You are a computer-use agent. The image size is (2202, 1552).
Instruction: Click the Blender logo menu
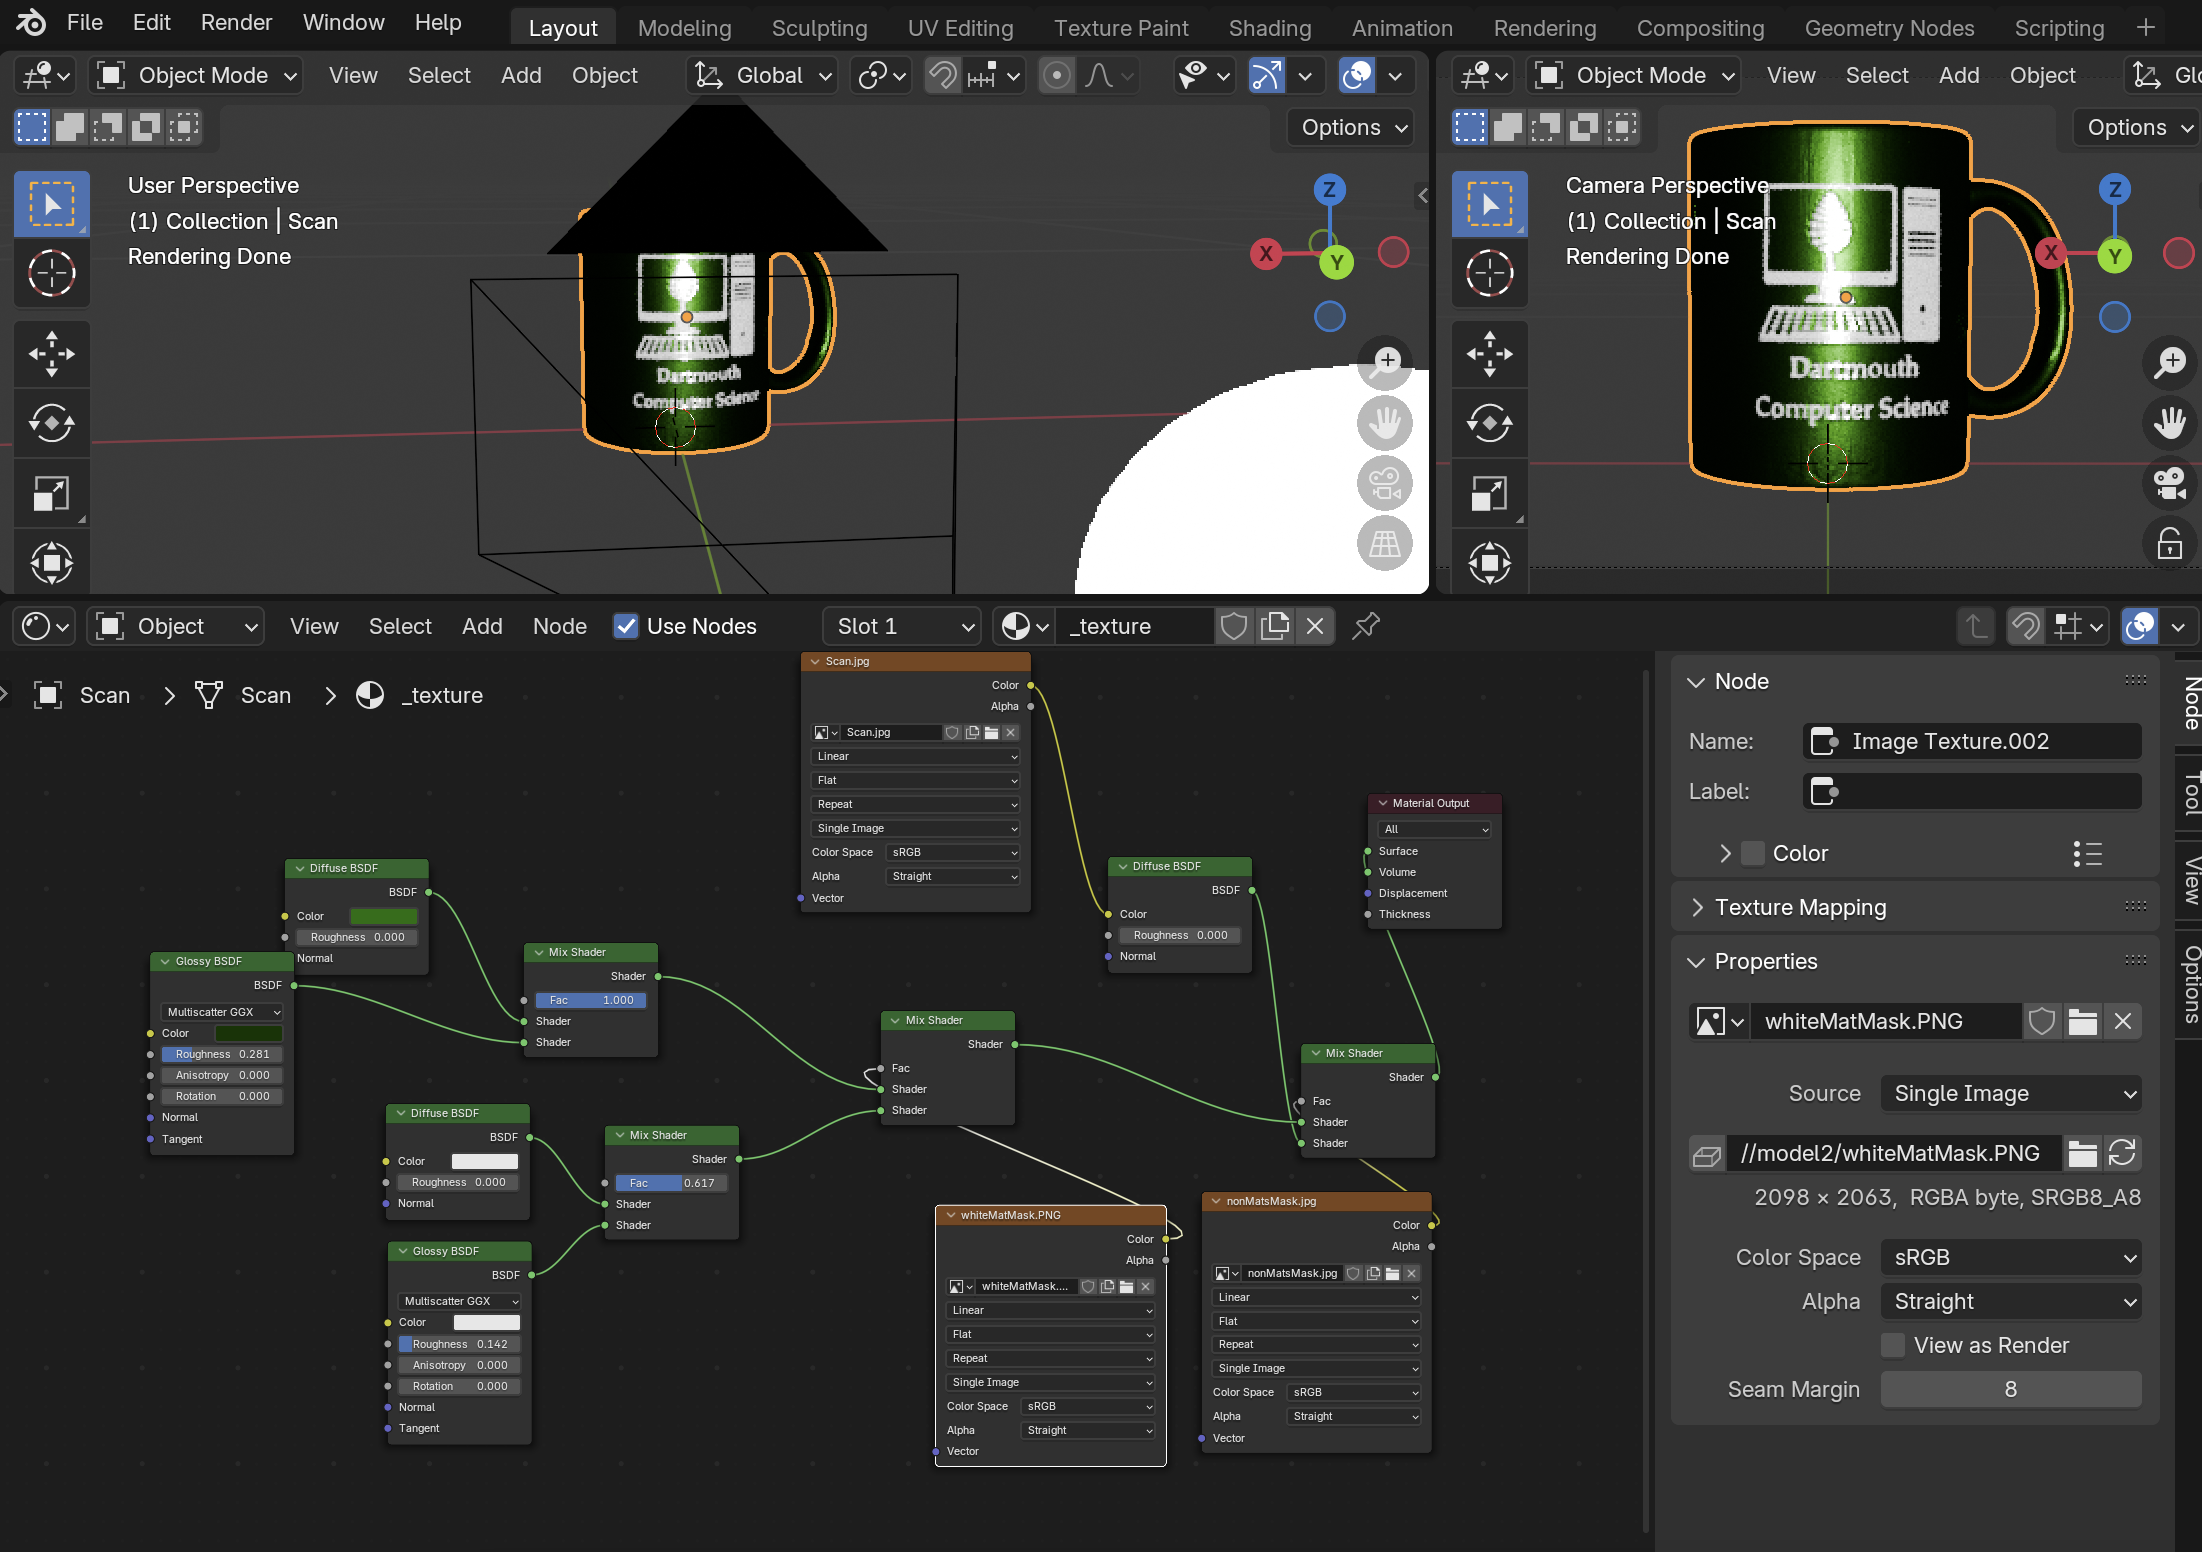coord(31,22)
